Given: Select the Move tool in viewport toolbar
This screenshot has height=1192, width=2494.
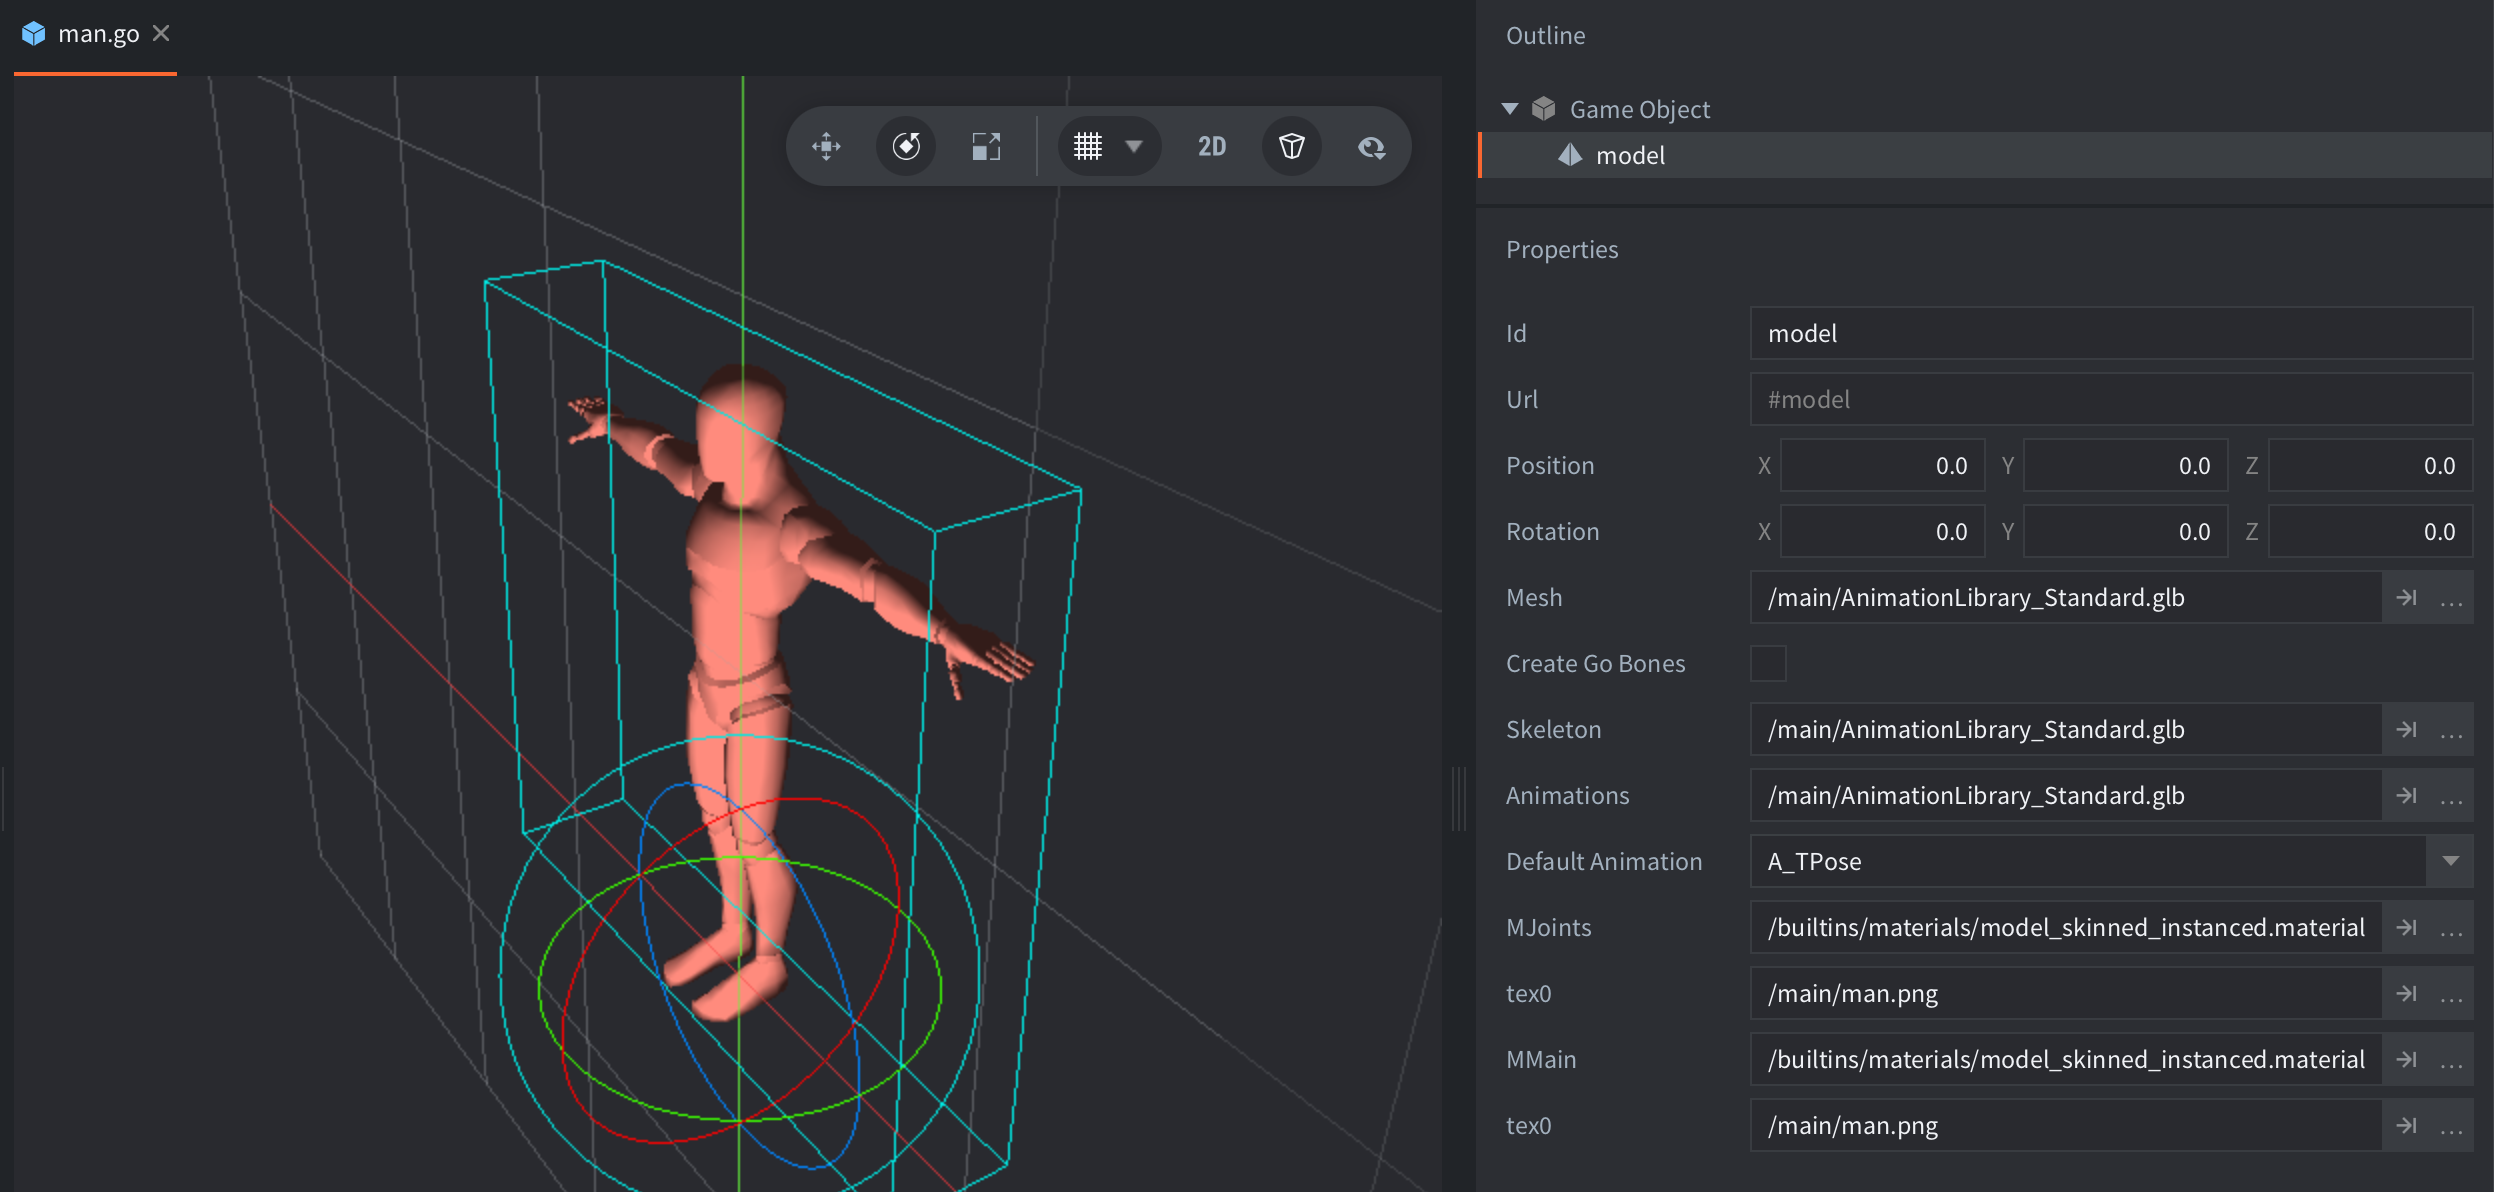Looking at the screenshot, I should tap(826, 147).
